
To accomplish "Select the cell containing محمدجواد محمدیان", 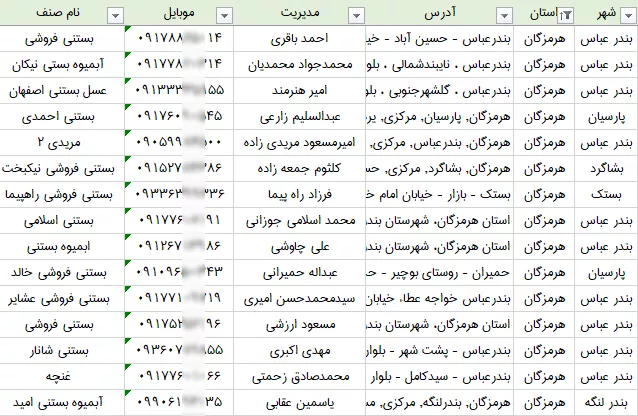I will (299, 64).
